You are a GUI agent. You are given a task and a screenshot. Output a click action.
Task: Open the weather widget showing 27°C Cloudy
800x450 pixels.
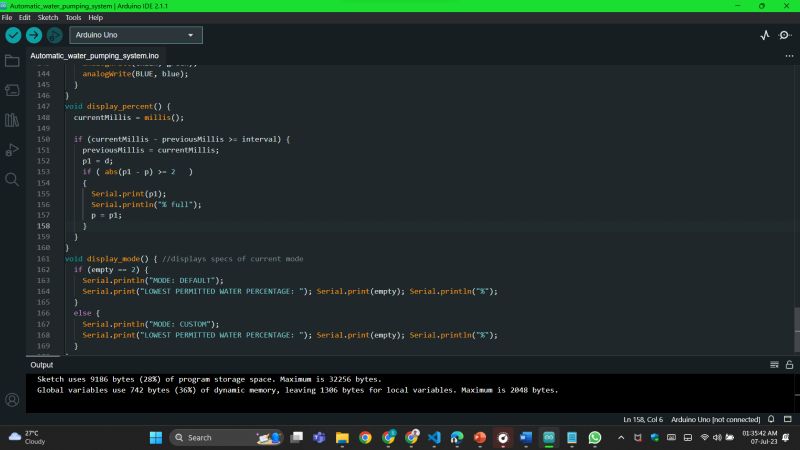coord(28,437)
